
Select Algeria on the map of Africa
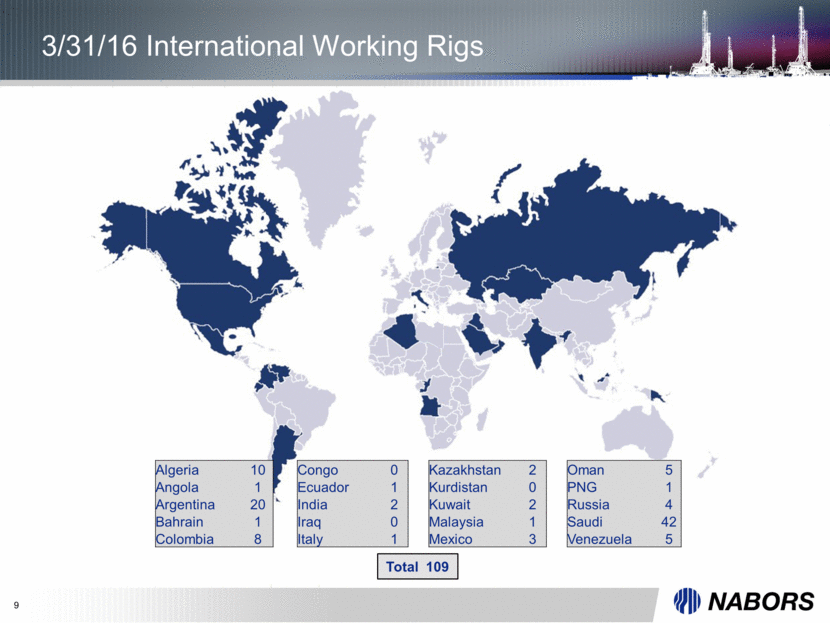coord(404,331)
